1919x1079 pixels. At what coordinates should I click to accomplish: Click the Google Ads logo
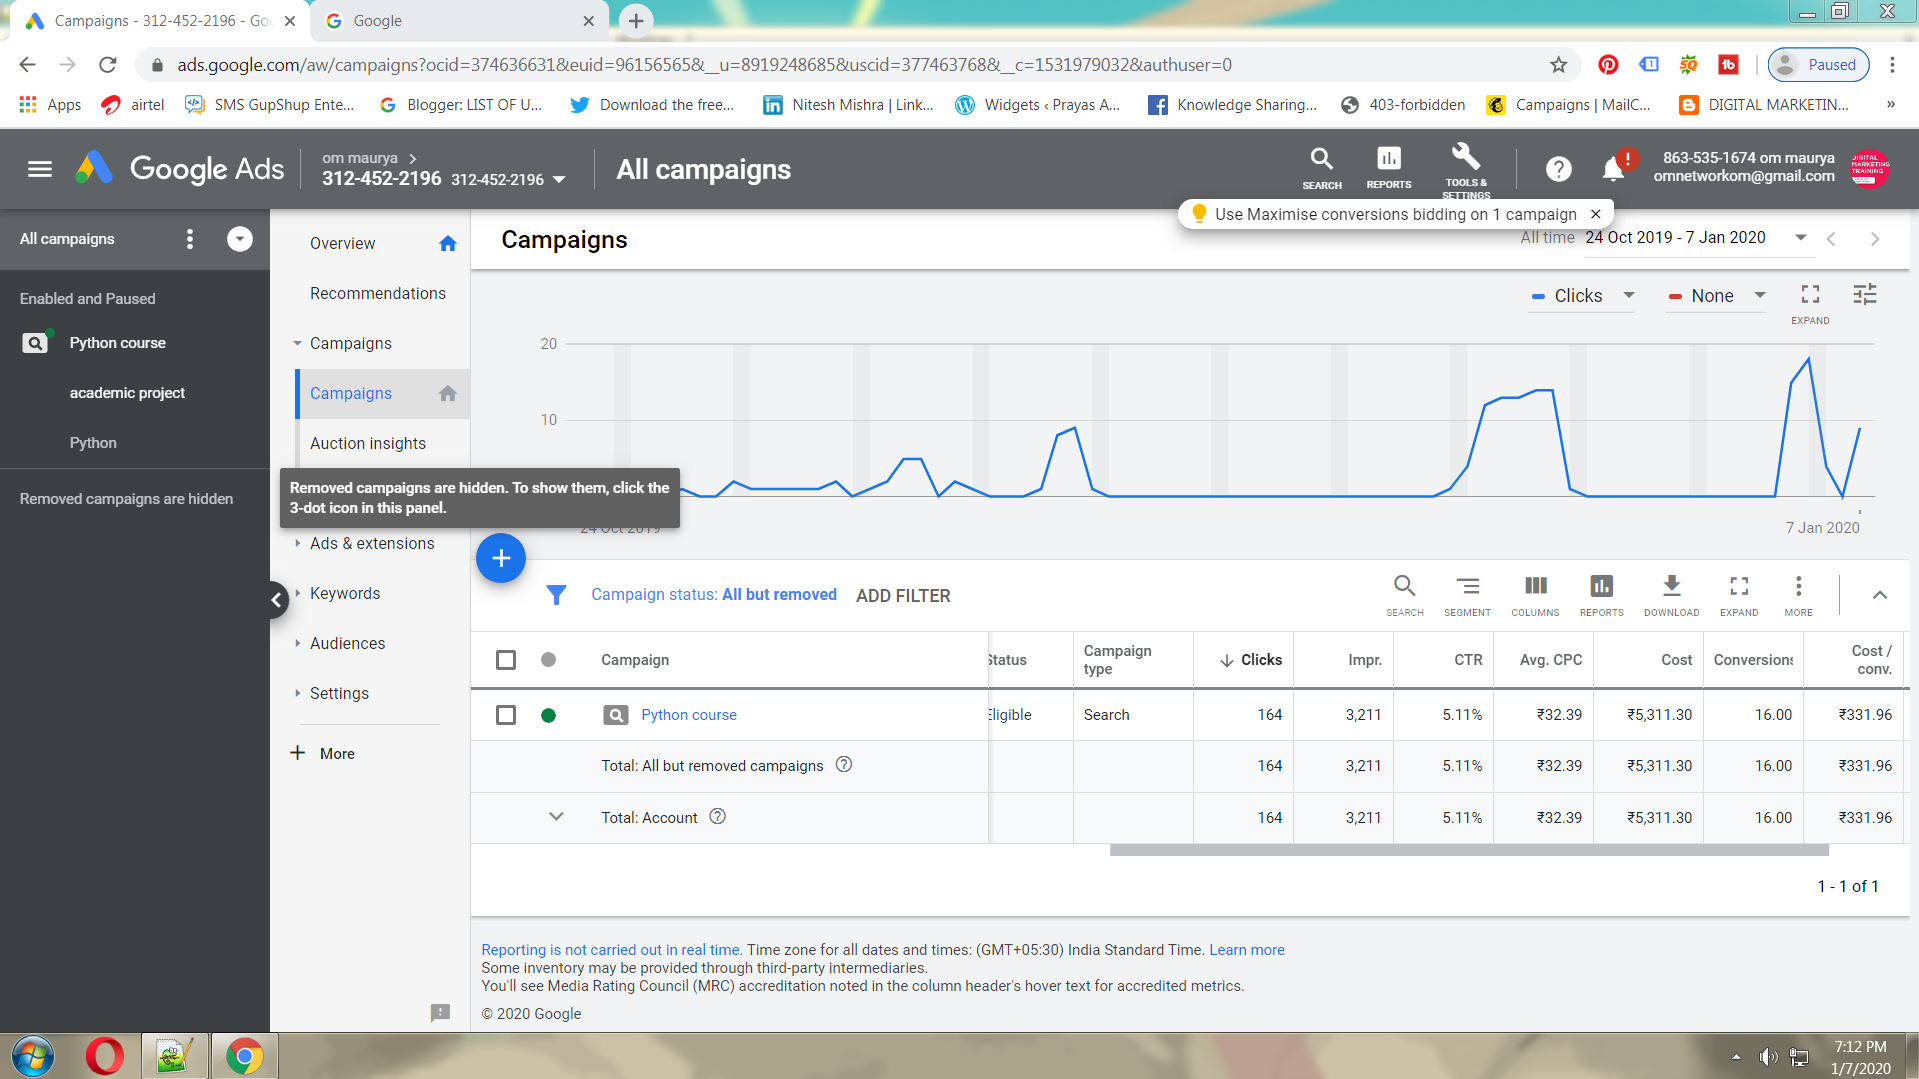[180, 169]
